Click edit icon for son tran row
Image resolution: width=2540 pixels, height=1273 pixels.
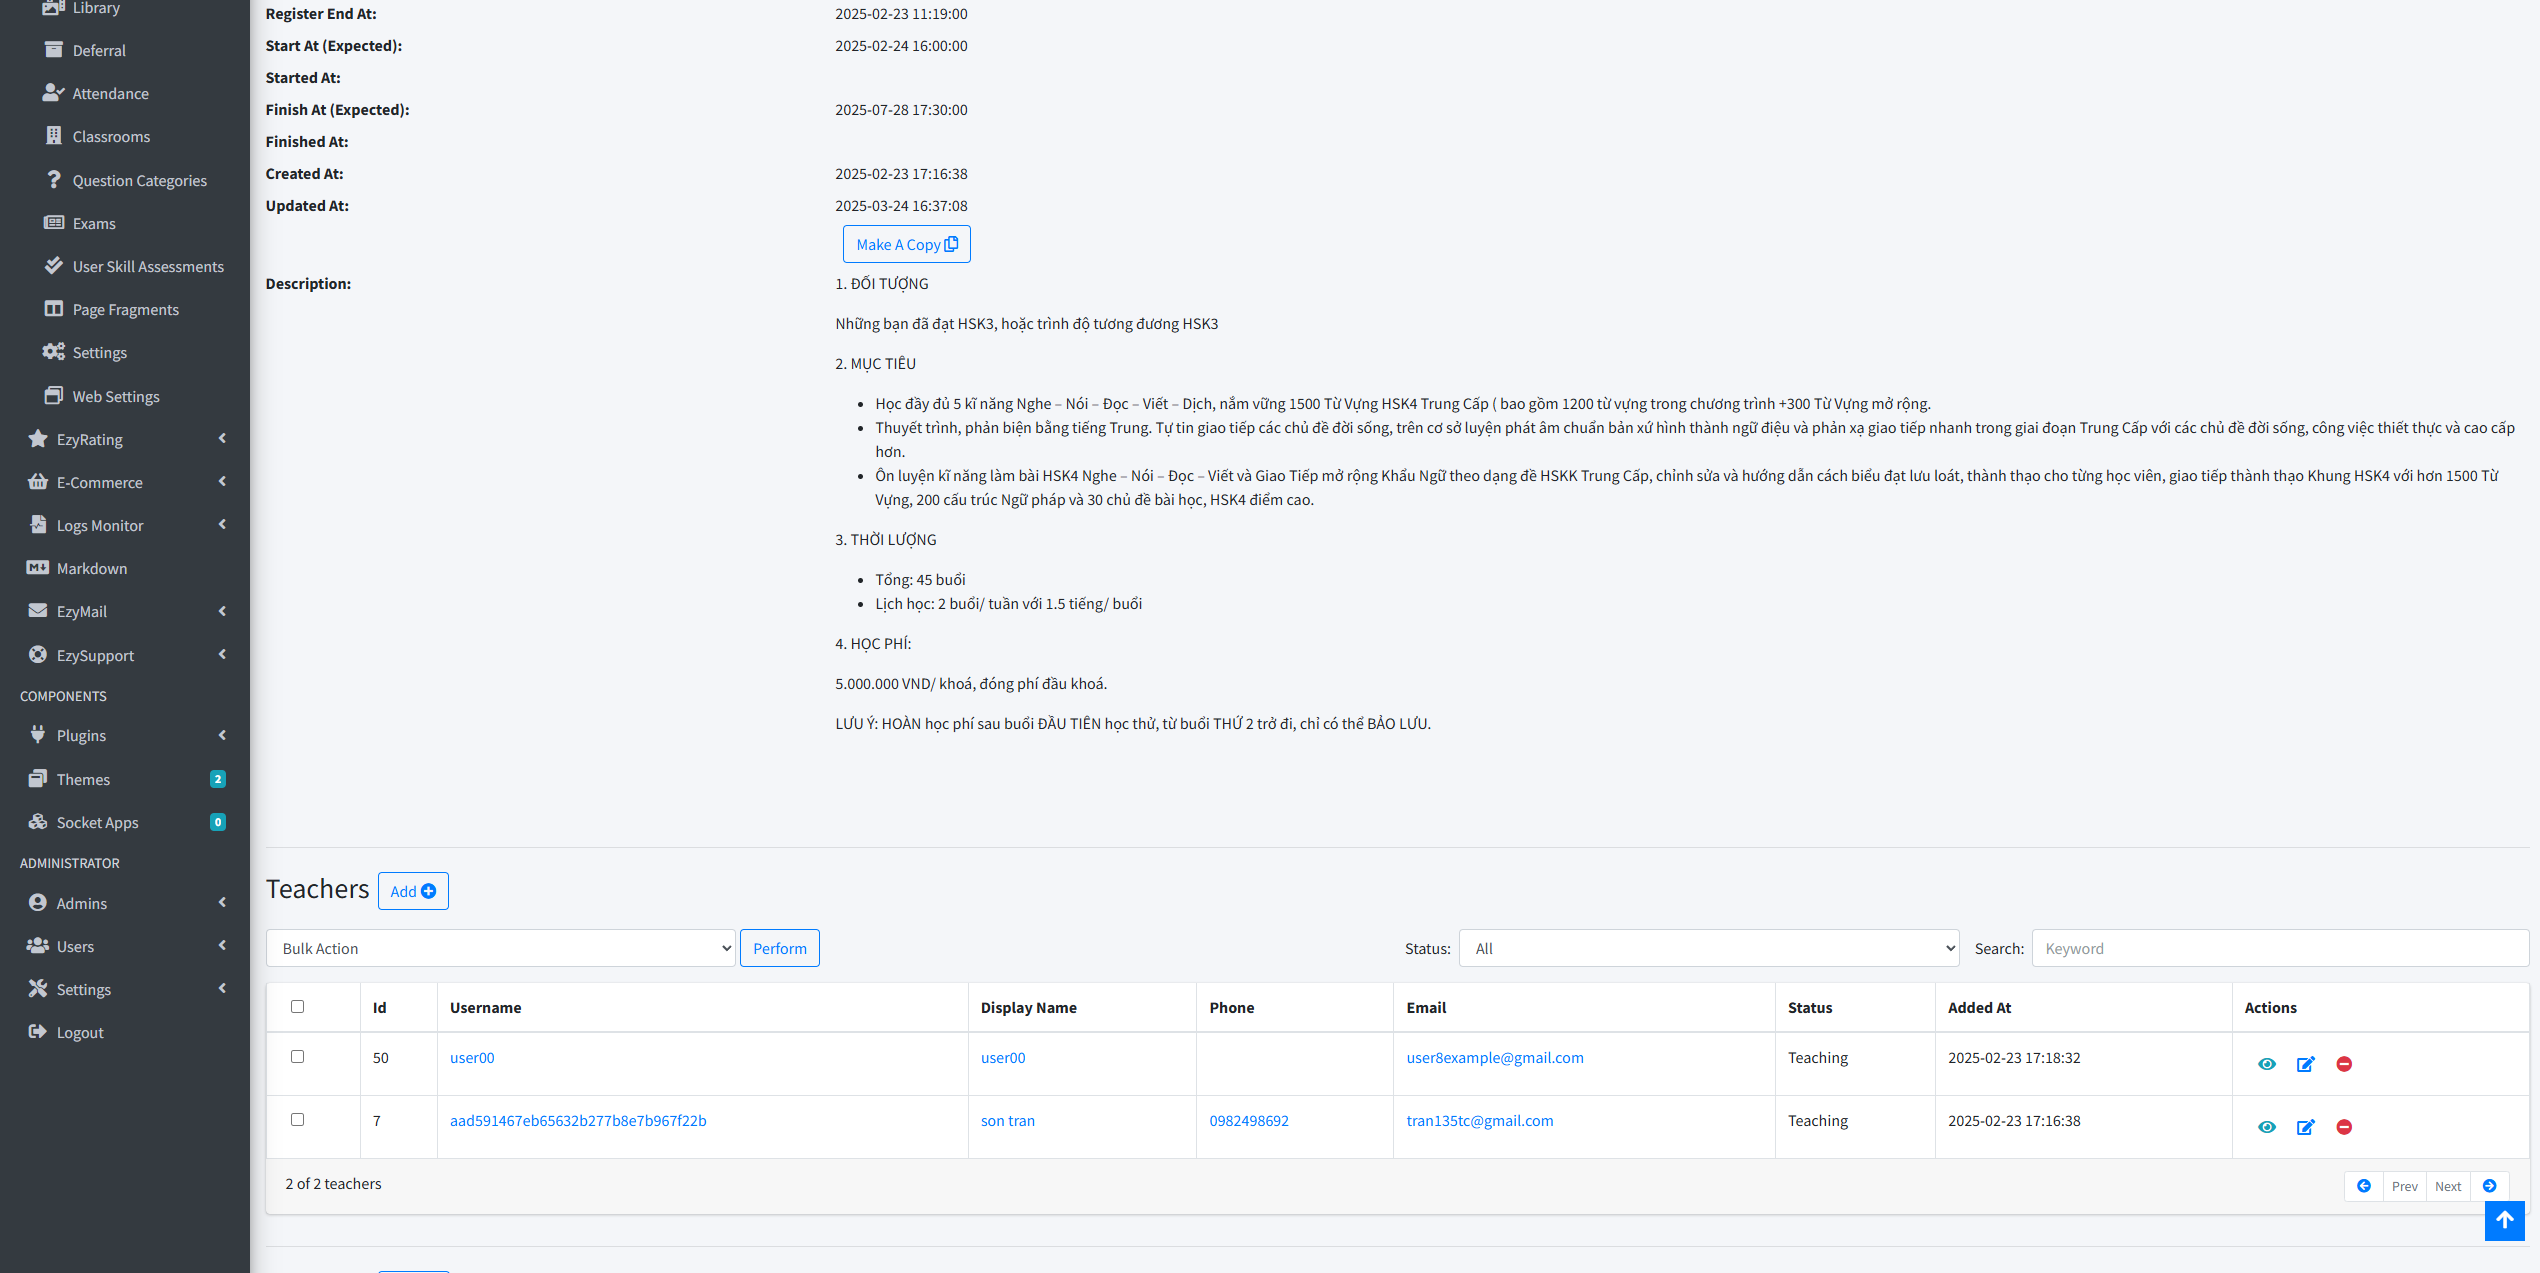tap(2305, 1127)
